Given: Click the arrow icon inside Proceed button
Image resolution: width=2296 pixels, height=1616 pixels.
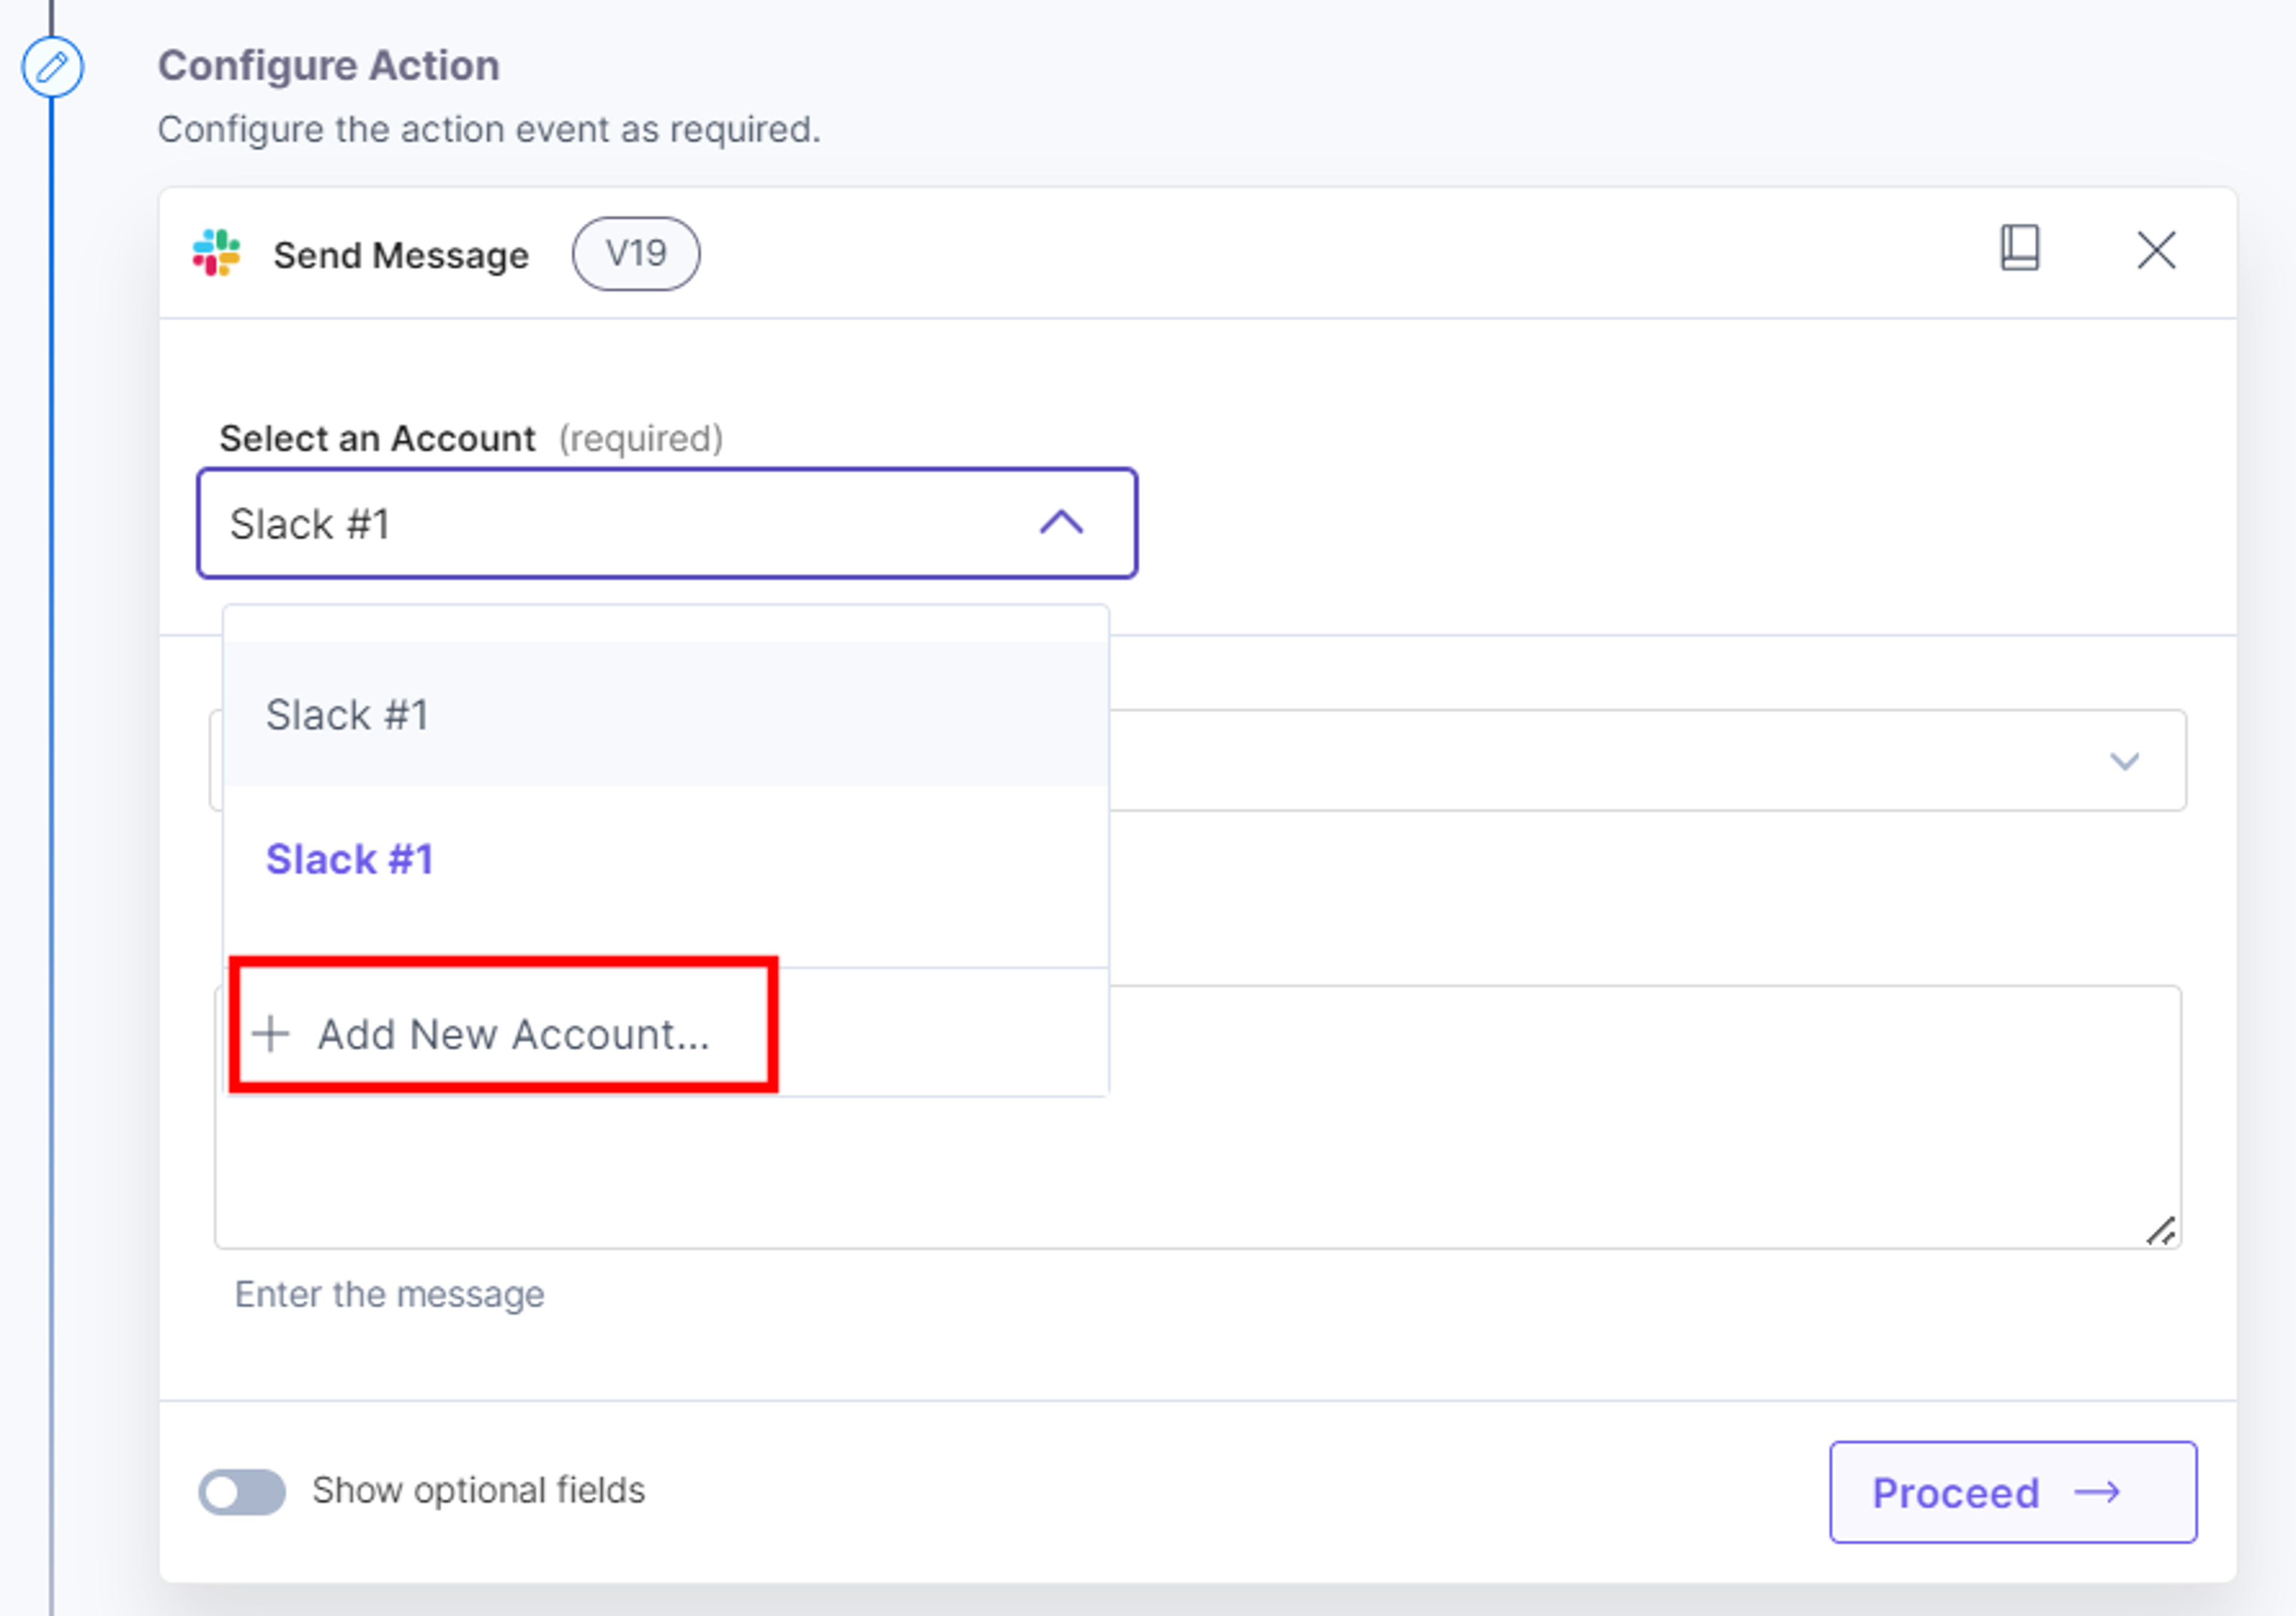Looking at the screenshot, I should point(2097,1492).
